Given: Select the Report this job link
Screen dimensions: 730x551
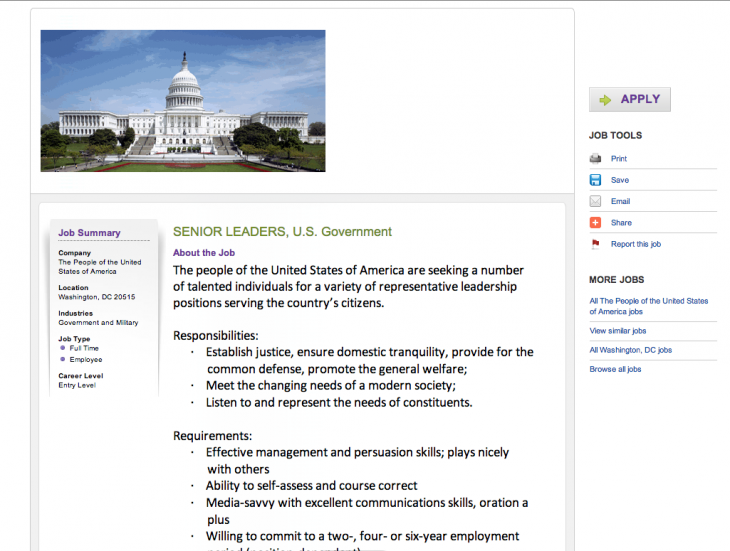Looking at the screenshot, I should (636, 244).
